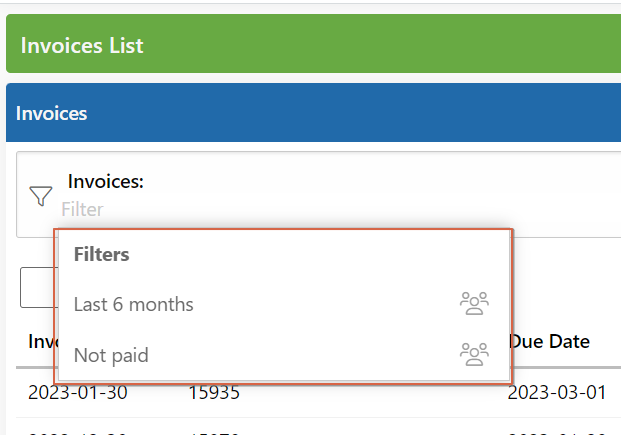
Task: Open the invoice dated 2023-01-30
Action: (78, 393)
